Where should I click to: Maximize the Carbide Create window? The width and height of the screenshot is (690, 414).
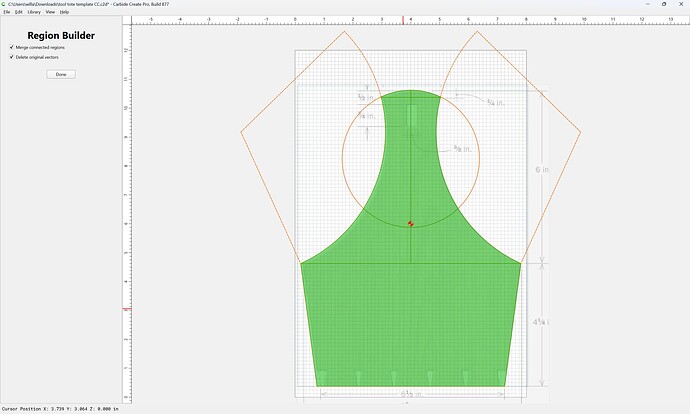pos(664,4)
